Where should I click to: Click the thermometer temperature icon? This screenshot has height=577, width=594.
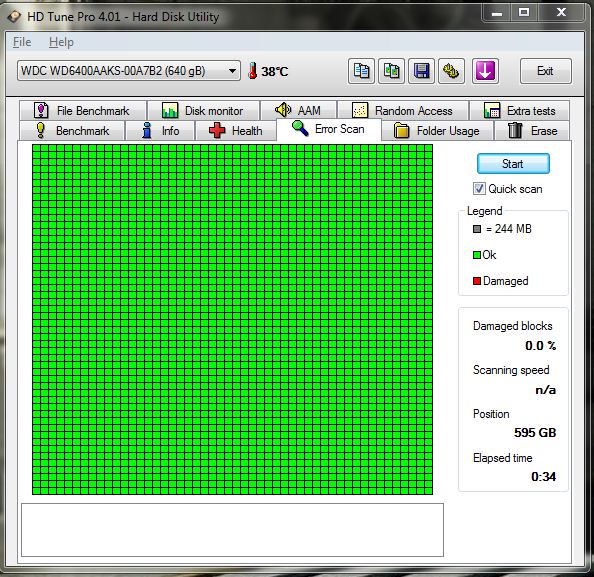[x=252, y=71]
